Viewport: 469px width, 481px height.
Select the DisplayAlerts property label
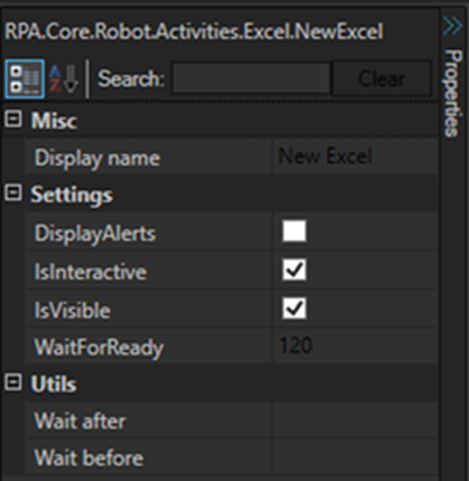point(95,233)
